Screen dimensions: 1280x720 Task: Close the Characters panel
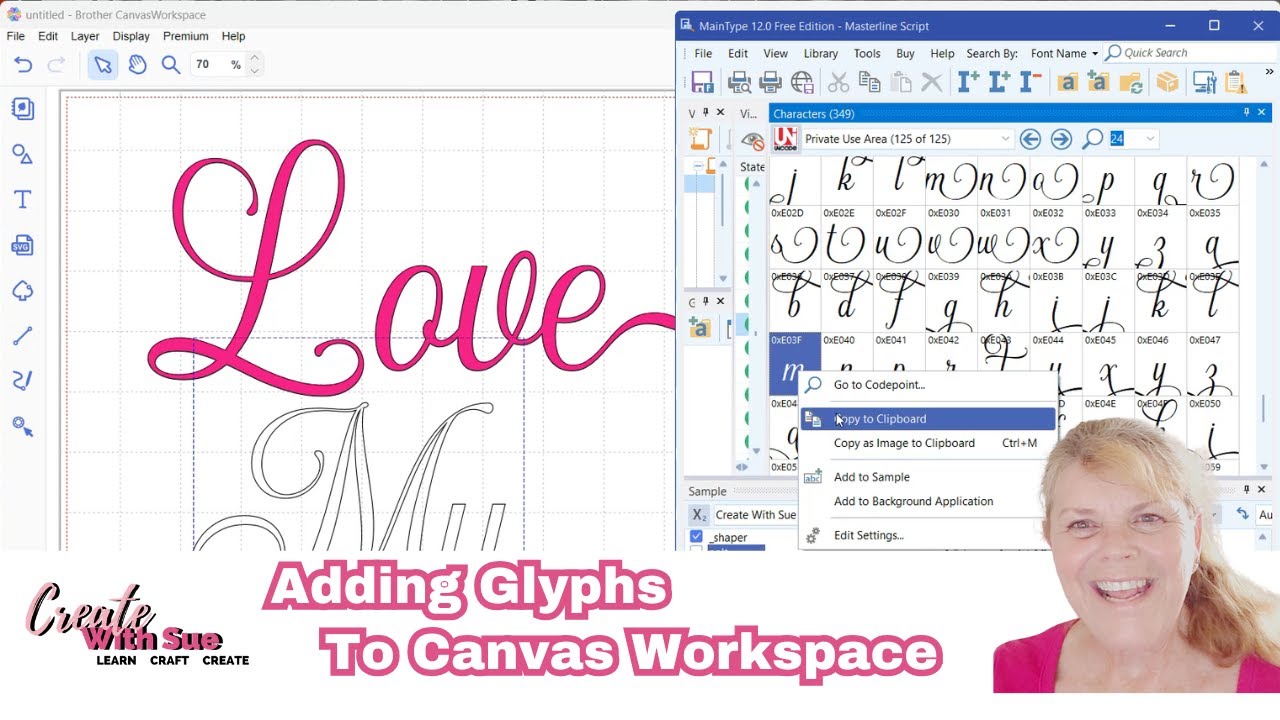1262,113
